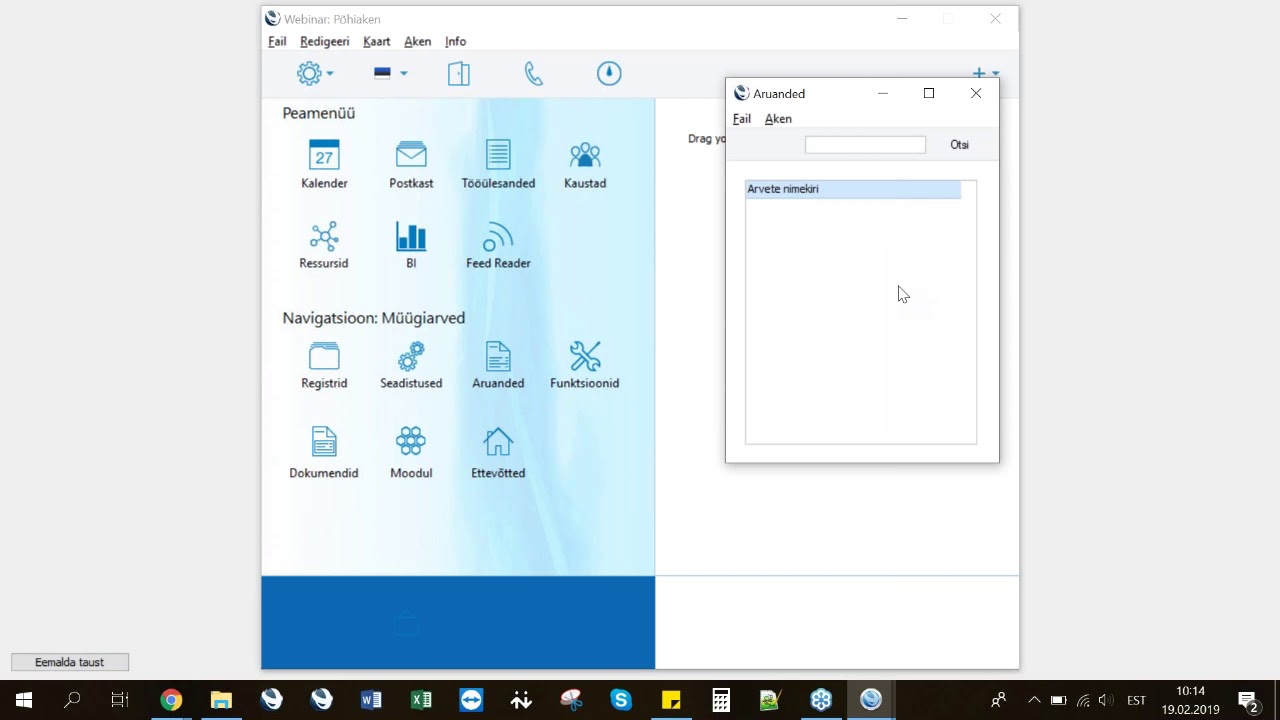
Task: Click the Otsi search button
Action: [x=960, y=145]
